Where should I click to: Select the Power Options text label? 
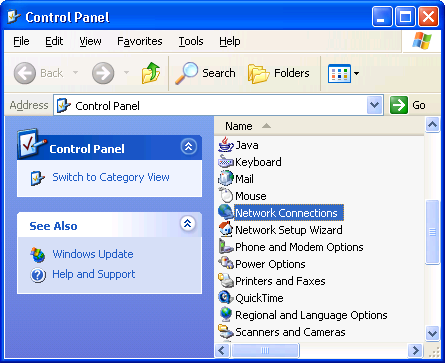click(x=270, y=264)
